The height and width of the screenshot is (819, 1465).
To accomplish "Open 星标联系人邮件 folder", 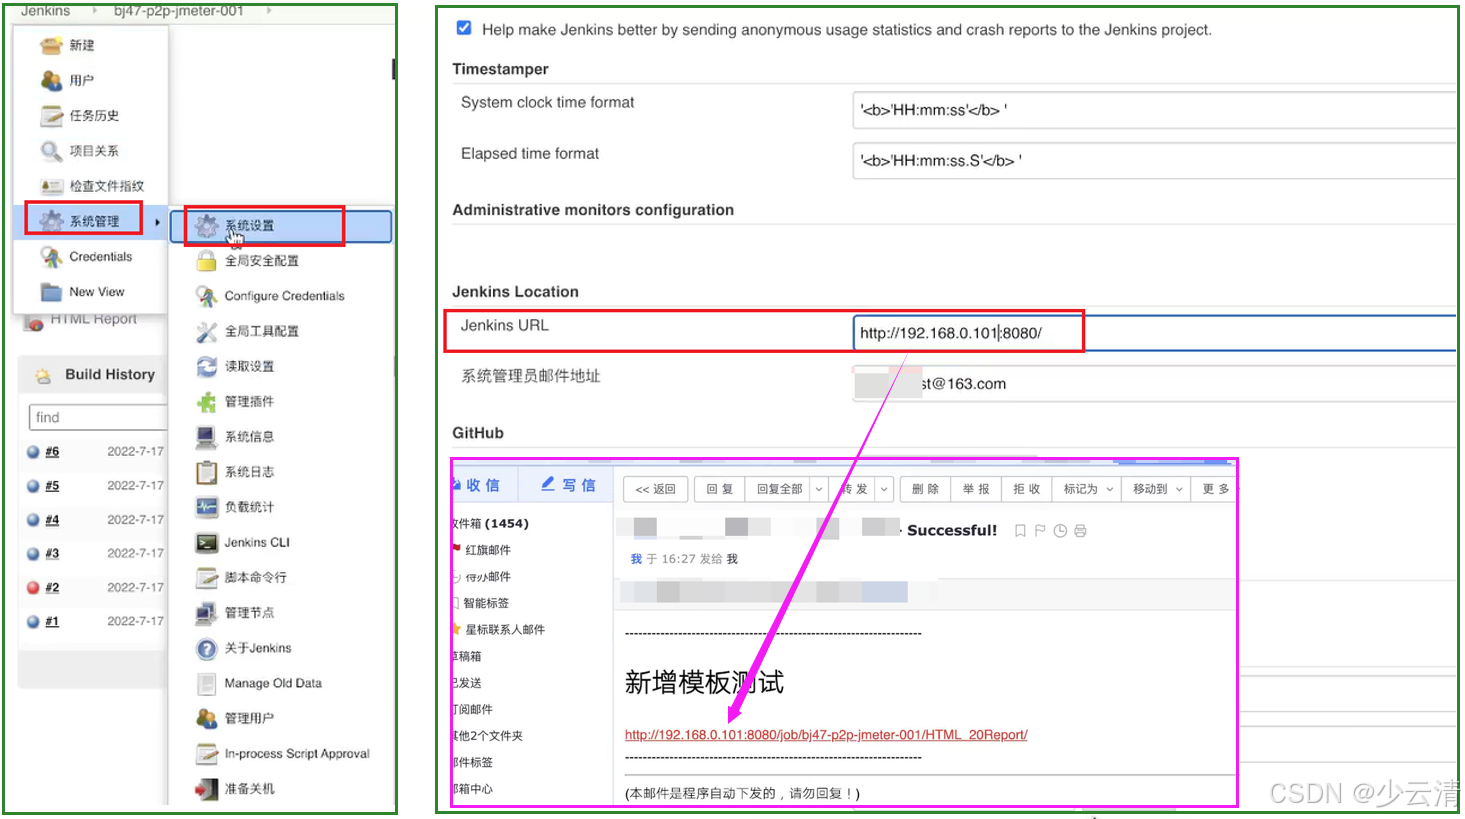I will coord(505,630).
